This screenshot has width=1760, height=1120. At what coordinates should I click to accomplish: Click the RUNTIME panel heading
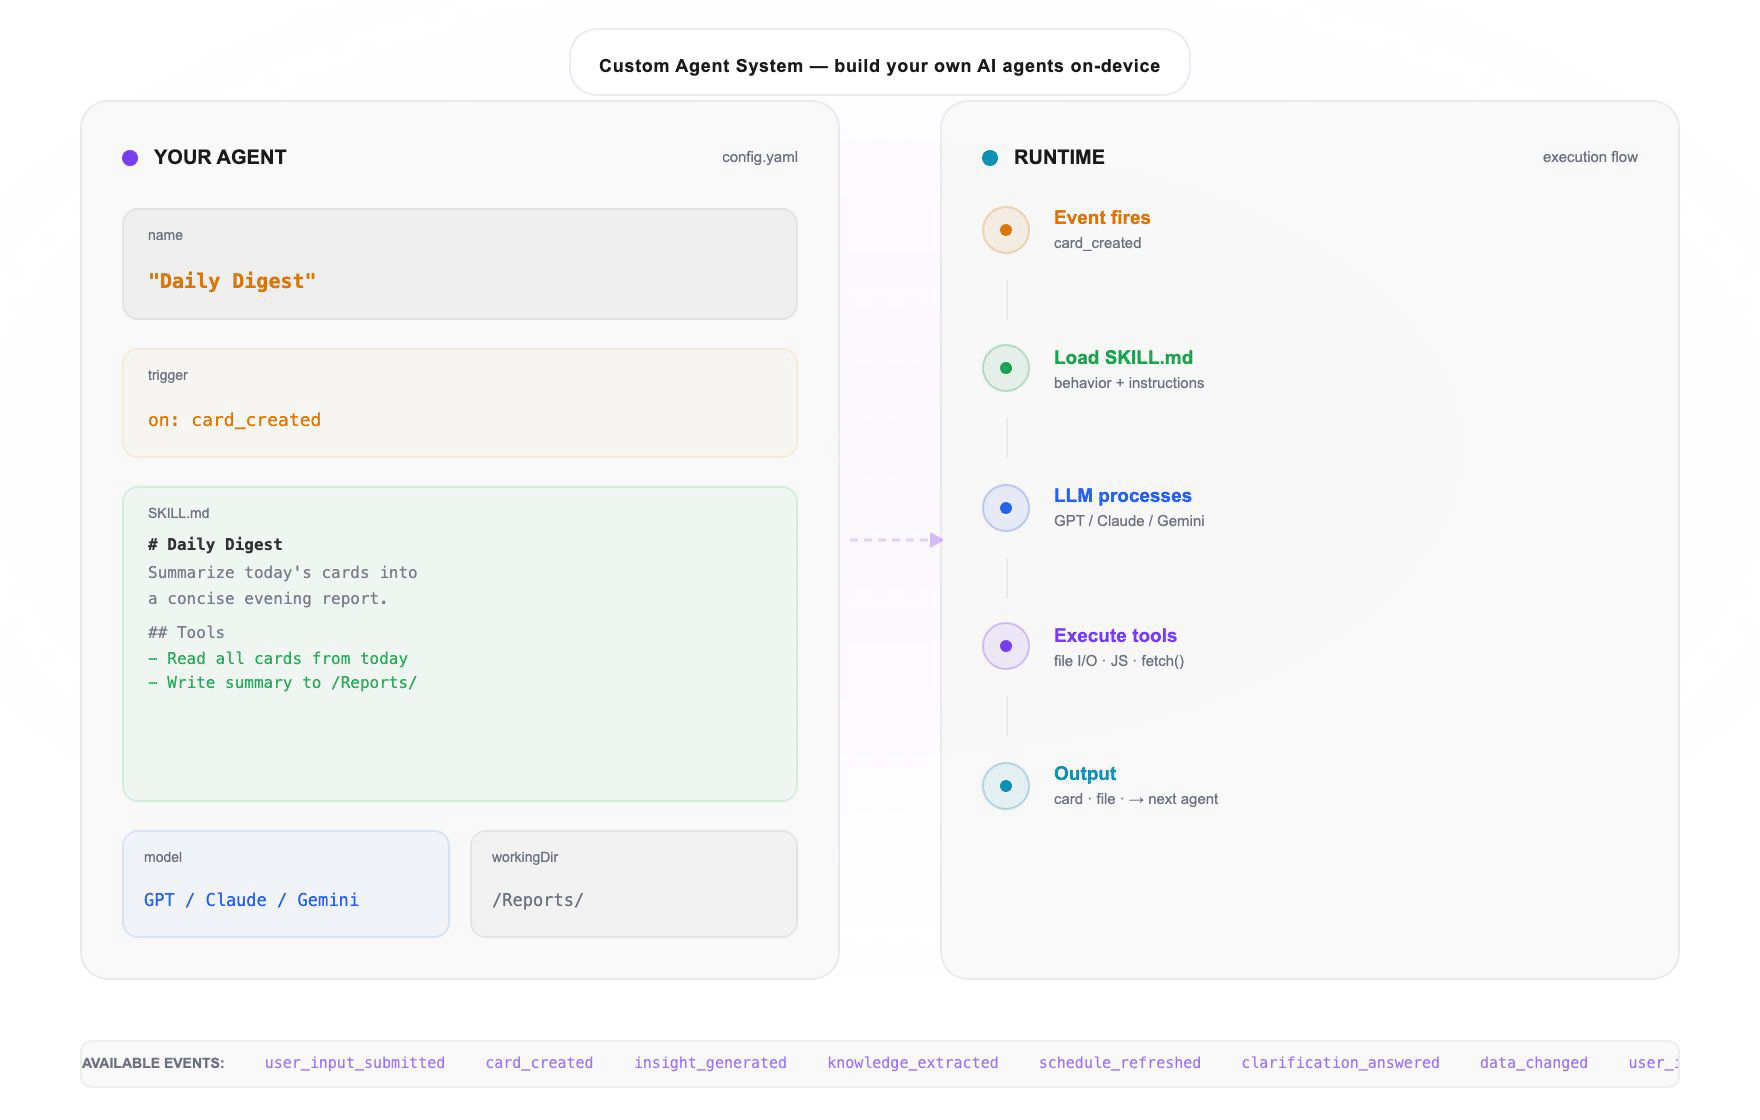(1059, 157)
